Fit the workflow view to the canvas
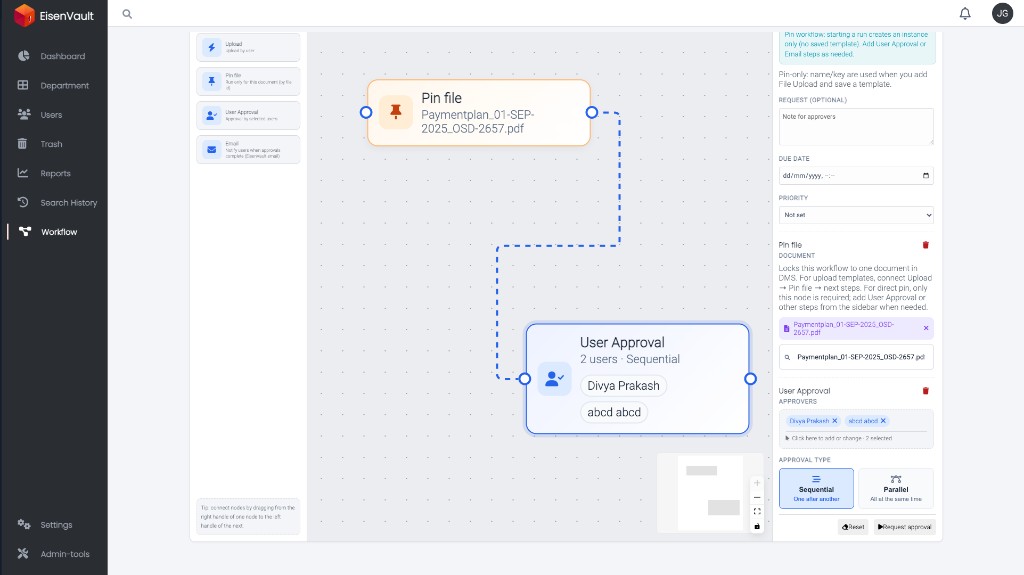 [757, 512]
